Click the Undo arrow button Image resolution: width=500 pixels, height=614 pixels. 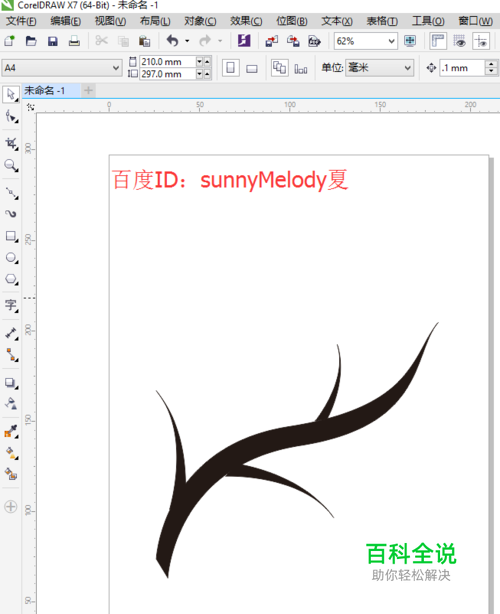coord(172,41)
